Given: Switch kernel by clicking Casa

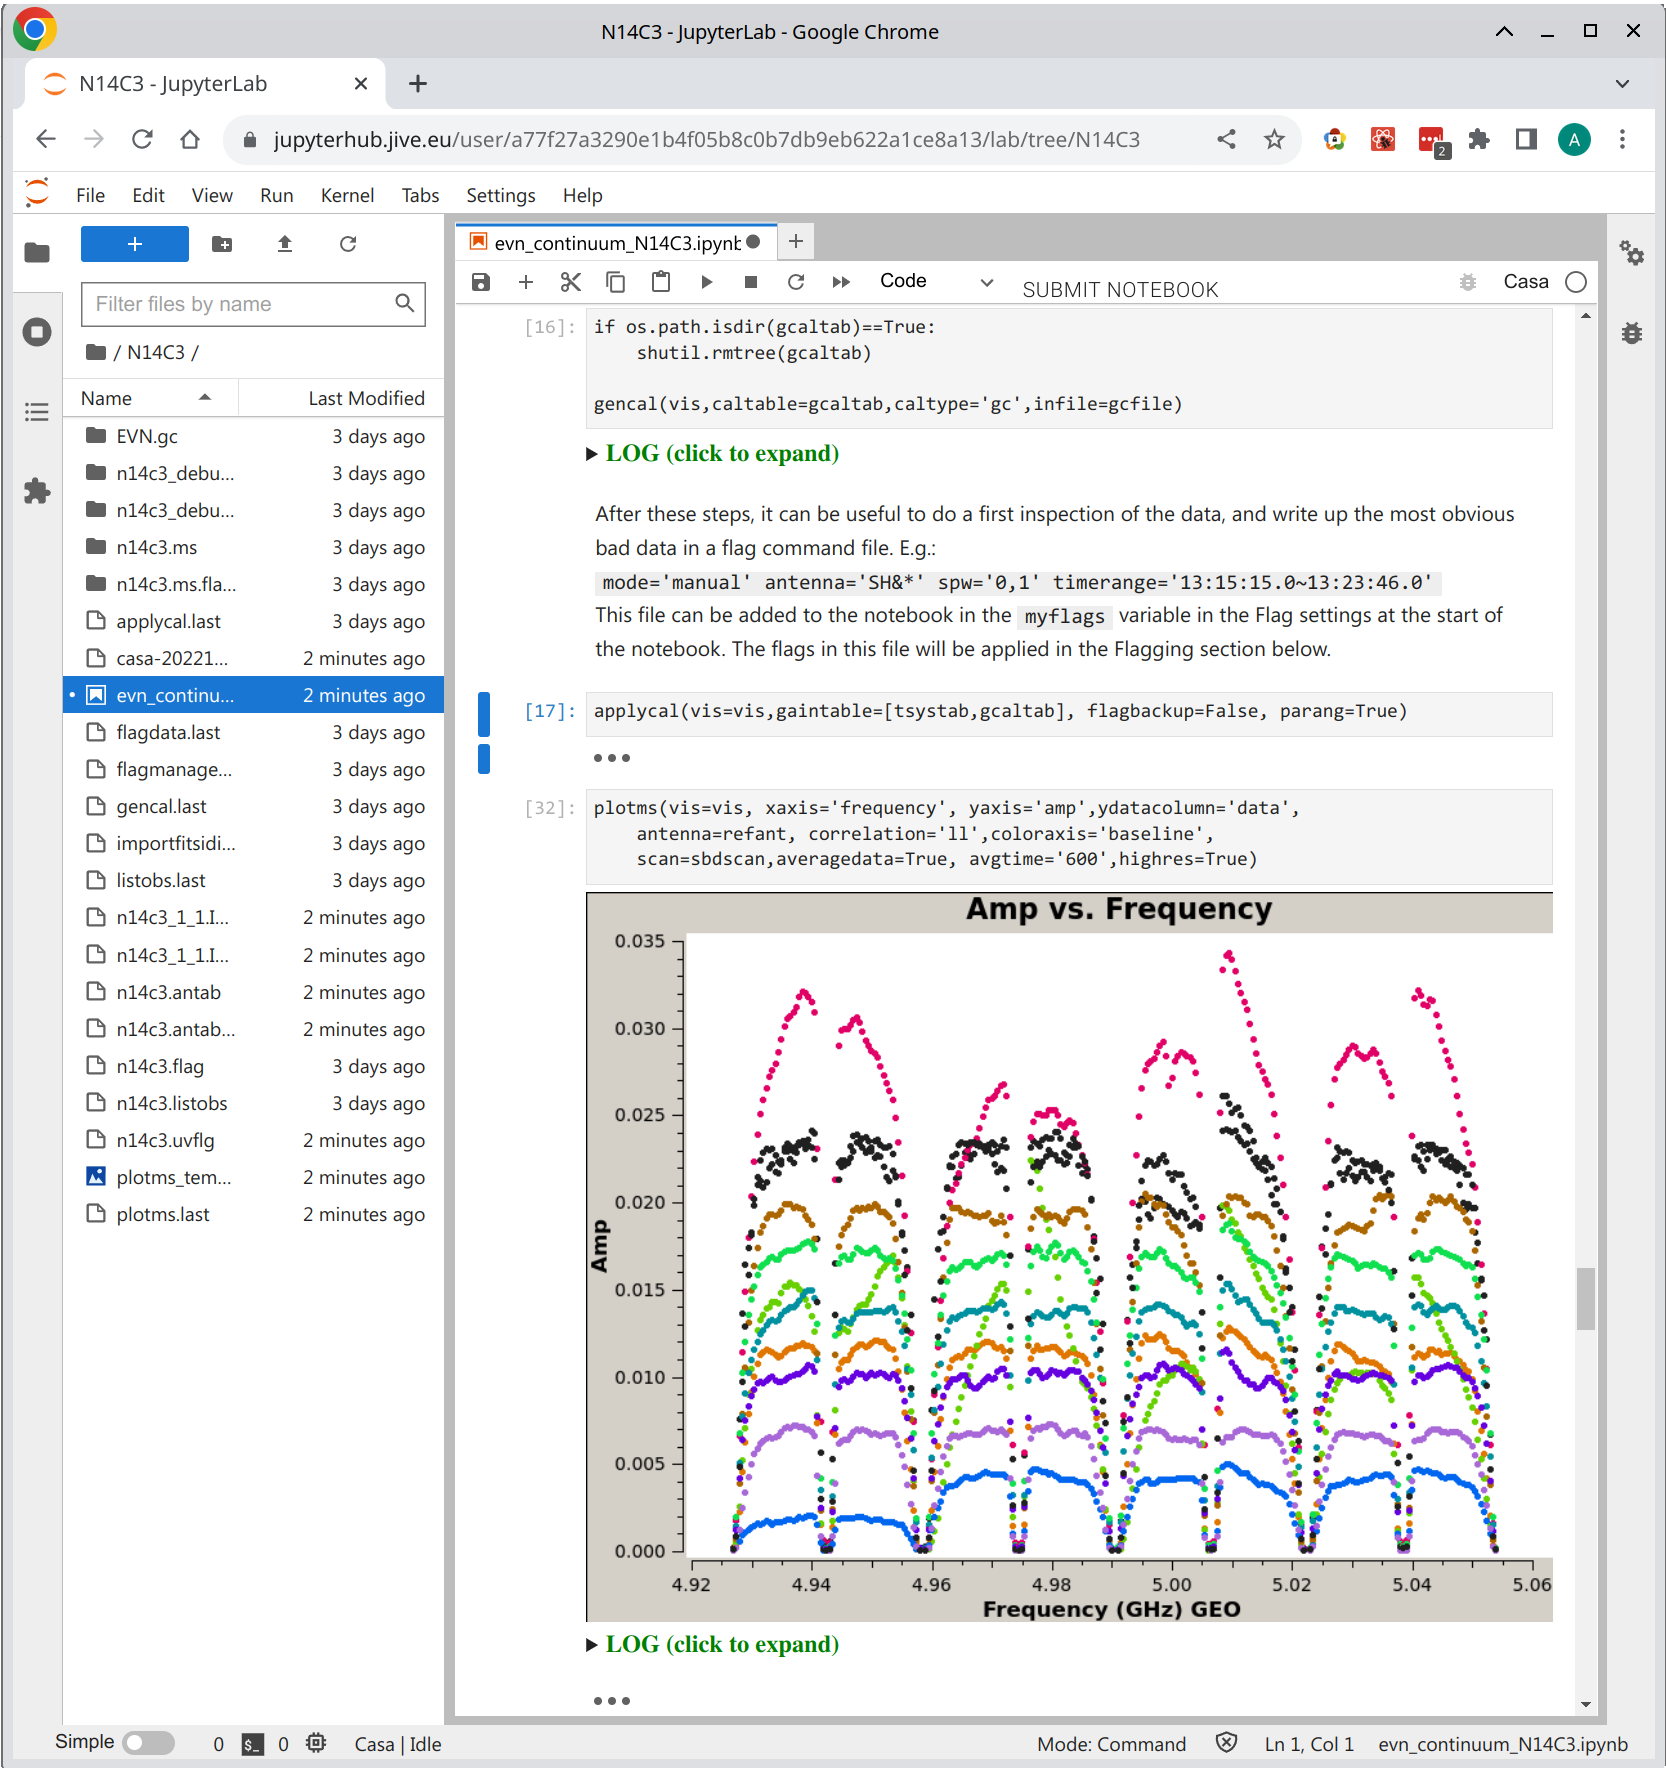Looking at the screenshot, I should pyautogui.click(x=1526, y=282).
